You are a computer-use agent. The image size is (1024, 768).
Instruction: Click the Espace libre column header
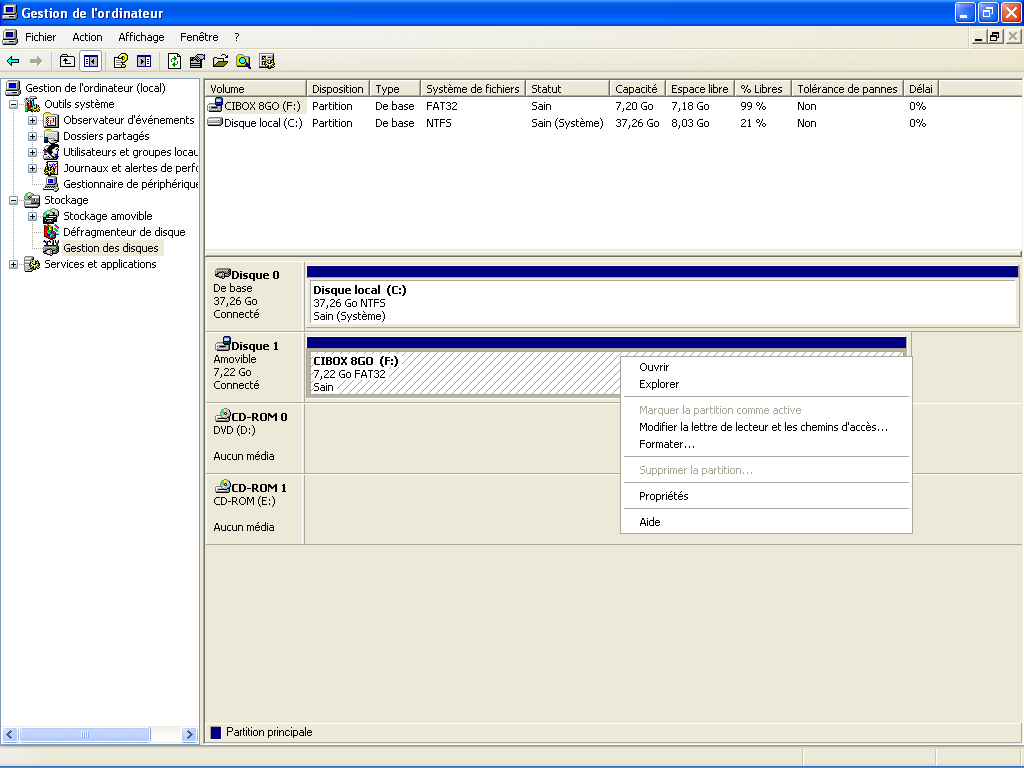click(x=699, y=89)
